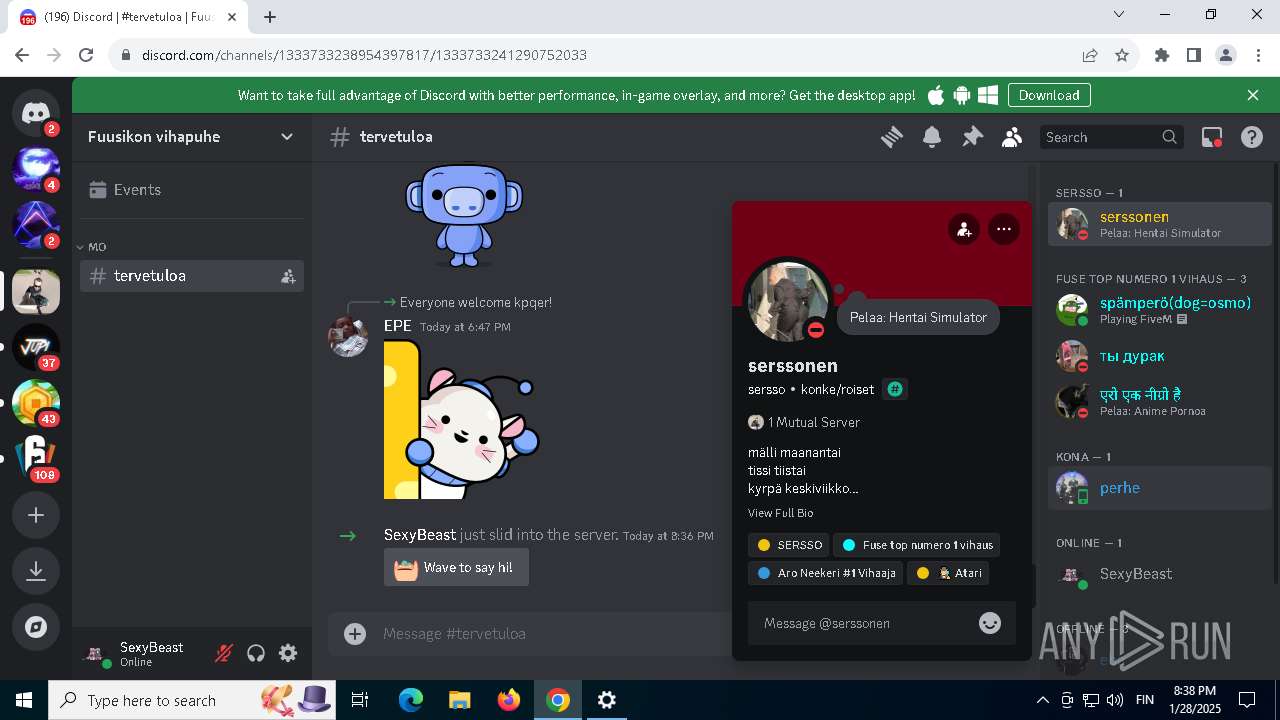The image size is (1280, 720).
Task: Click the Add a Server plus icon
Action: (x=36, y=515)
